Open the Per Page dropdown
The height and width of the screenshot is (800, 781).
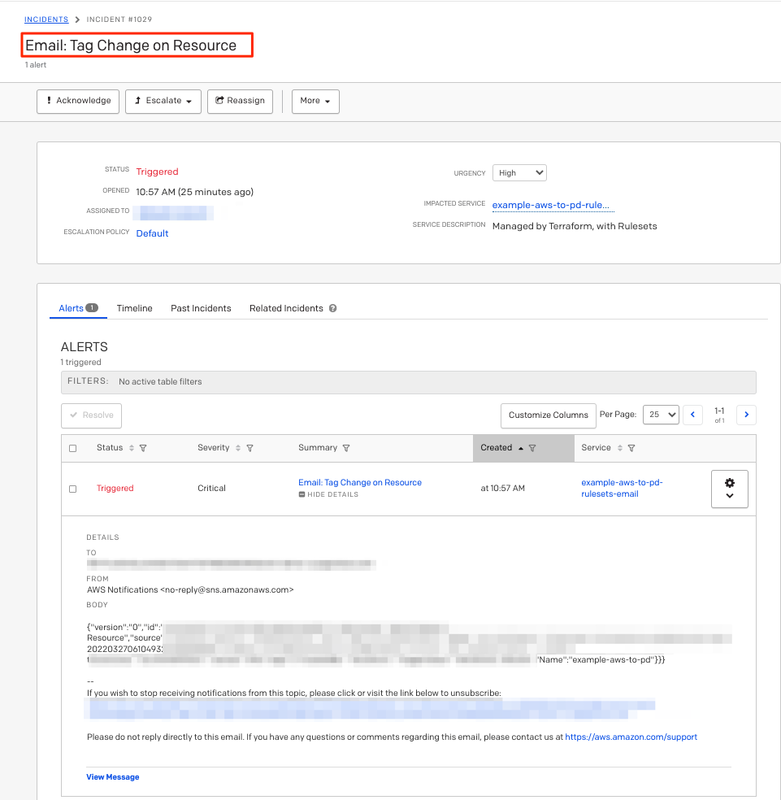[x=661, y=415]
